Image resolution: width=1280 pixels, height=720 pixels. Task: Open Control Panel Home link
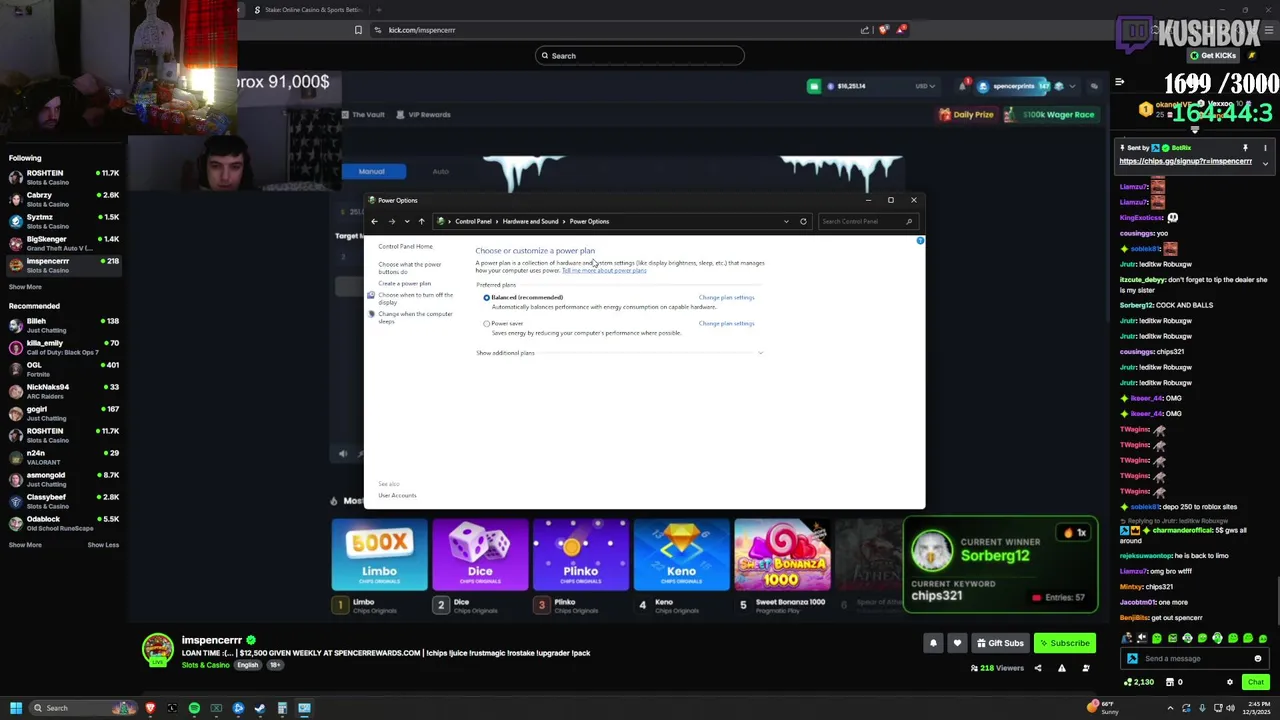pyautogui.click(x=405, y=246)
